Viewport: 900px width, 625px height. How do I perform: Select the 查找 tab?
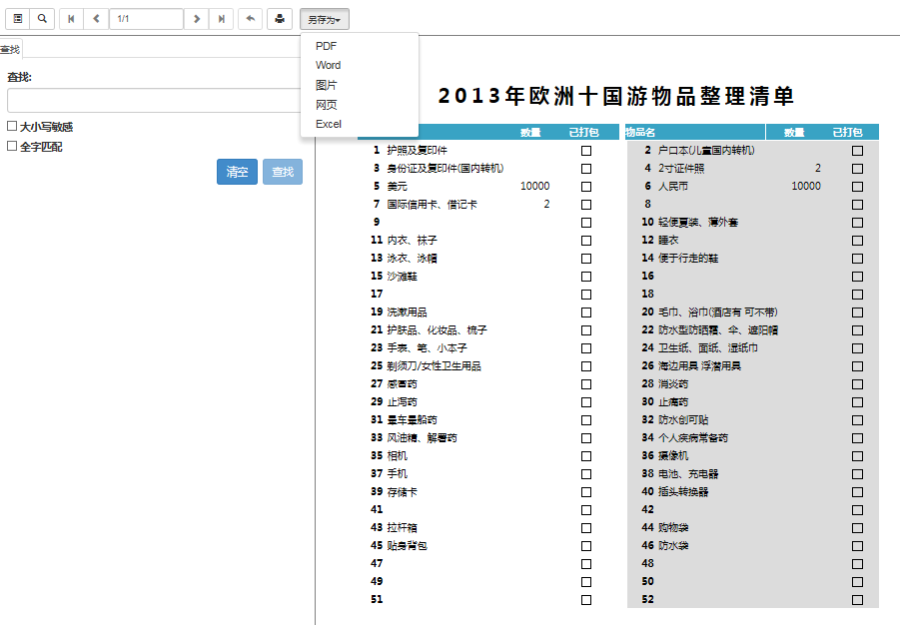click(10, 49)
